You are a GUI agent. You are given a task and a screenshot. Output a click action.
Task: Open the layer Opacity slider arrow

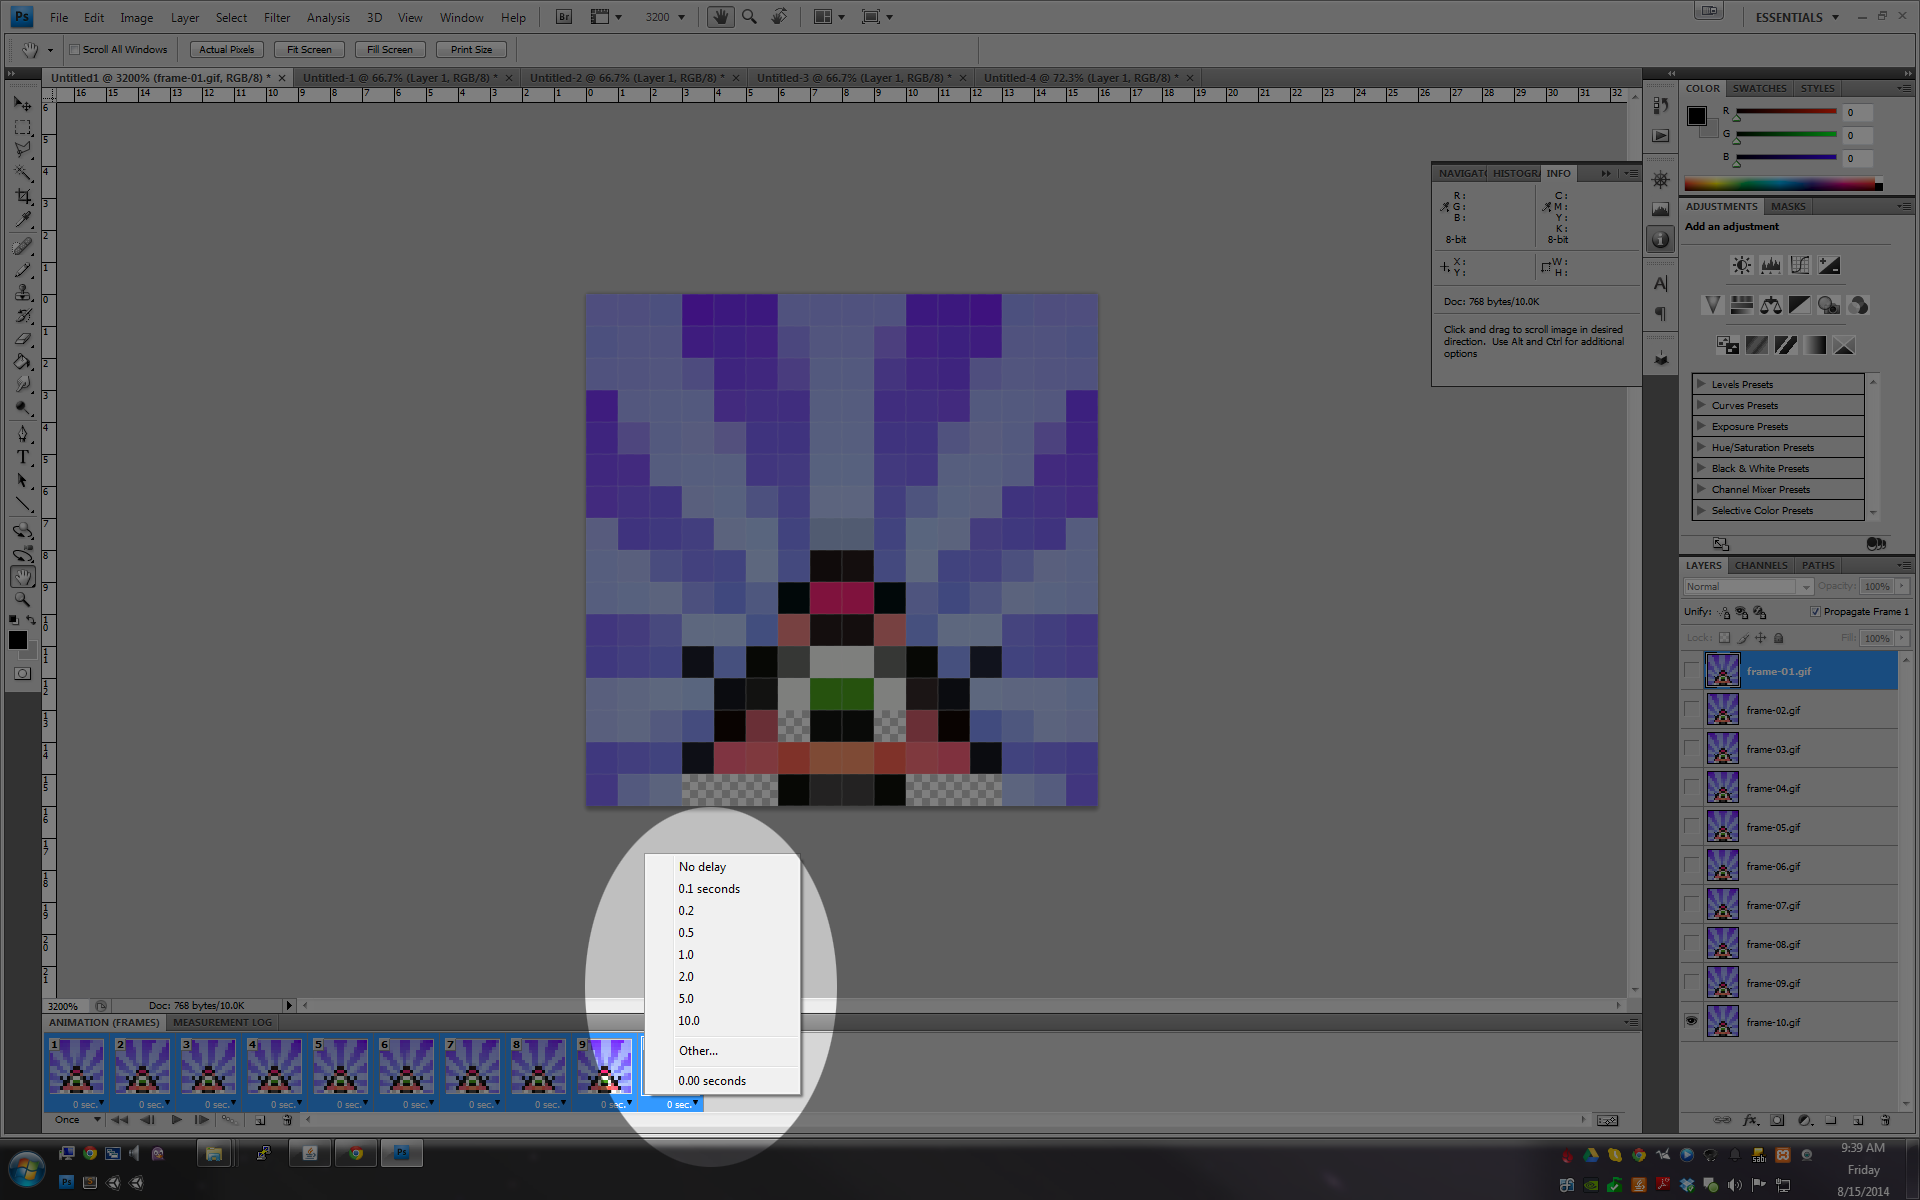click(1903, 587)
